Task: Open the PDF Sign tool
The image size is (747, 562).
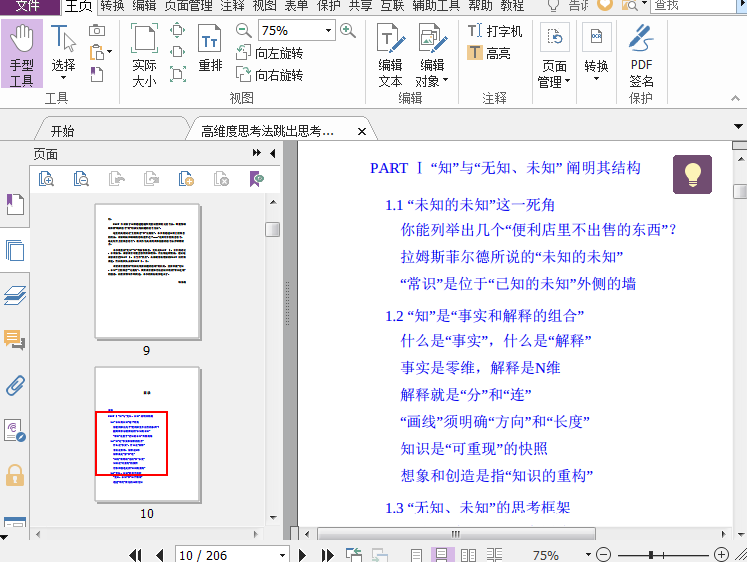Action: pyautogui.click(x=641, y=56)
